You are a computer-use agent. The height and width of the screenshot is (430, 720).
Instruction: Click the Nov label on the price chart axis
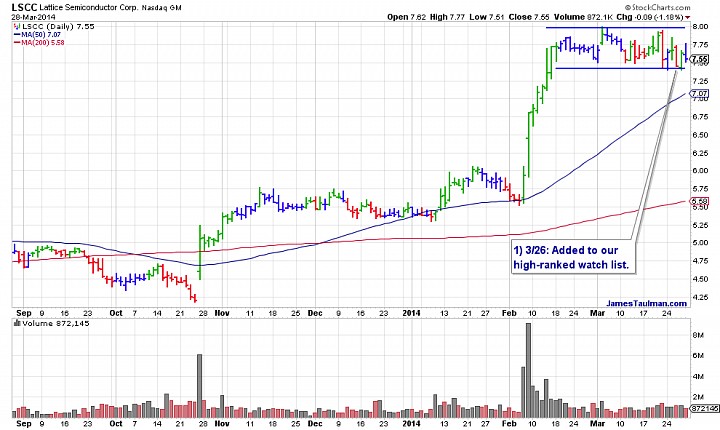[x=222, y=313]
